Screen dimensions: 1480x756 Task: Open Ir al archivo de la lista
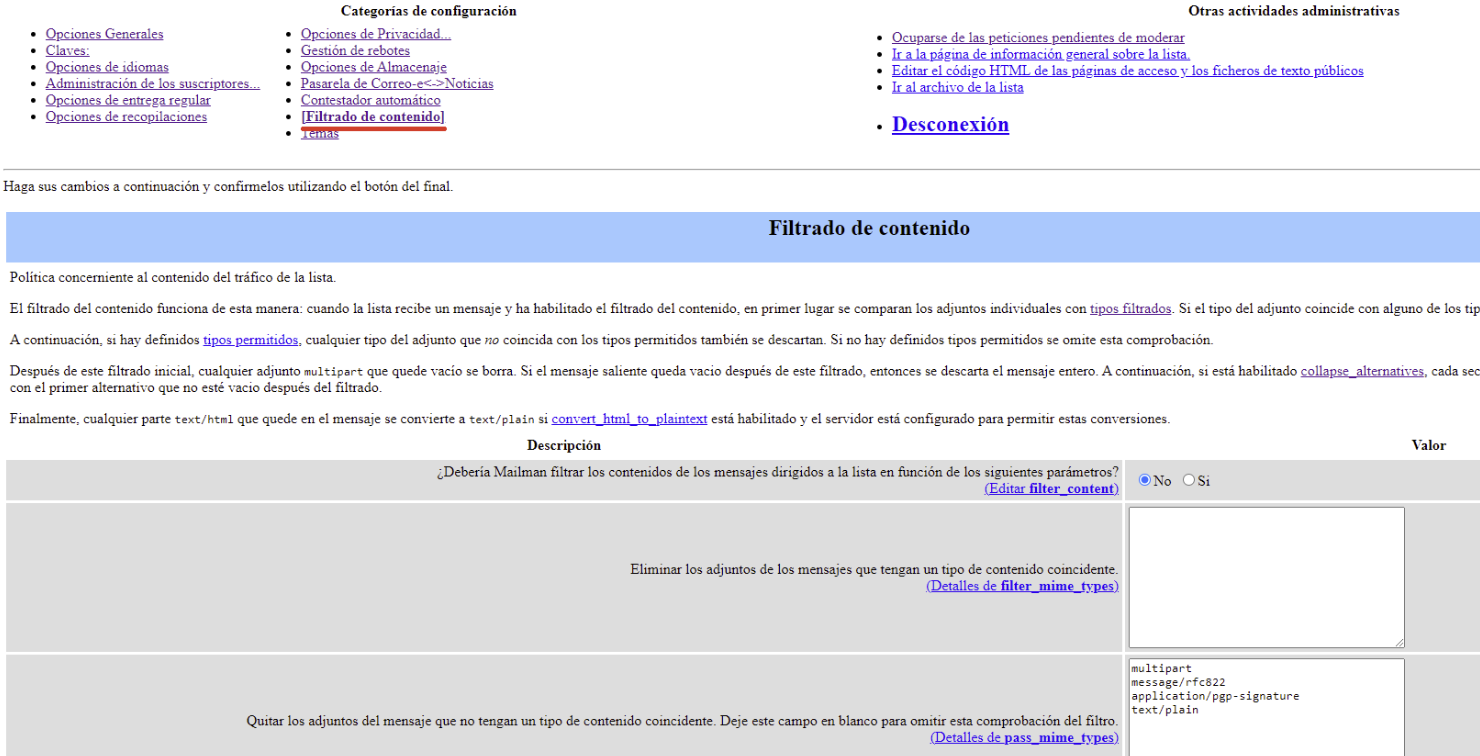958,87
